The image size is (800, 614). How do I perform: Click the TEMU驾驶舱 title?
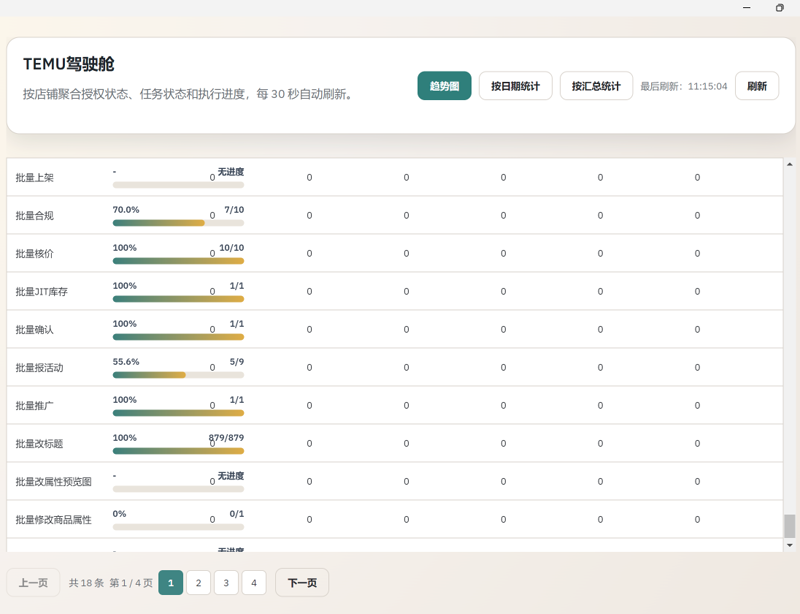68,64
